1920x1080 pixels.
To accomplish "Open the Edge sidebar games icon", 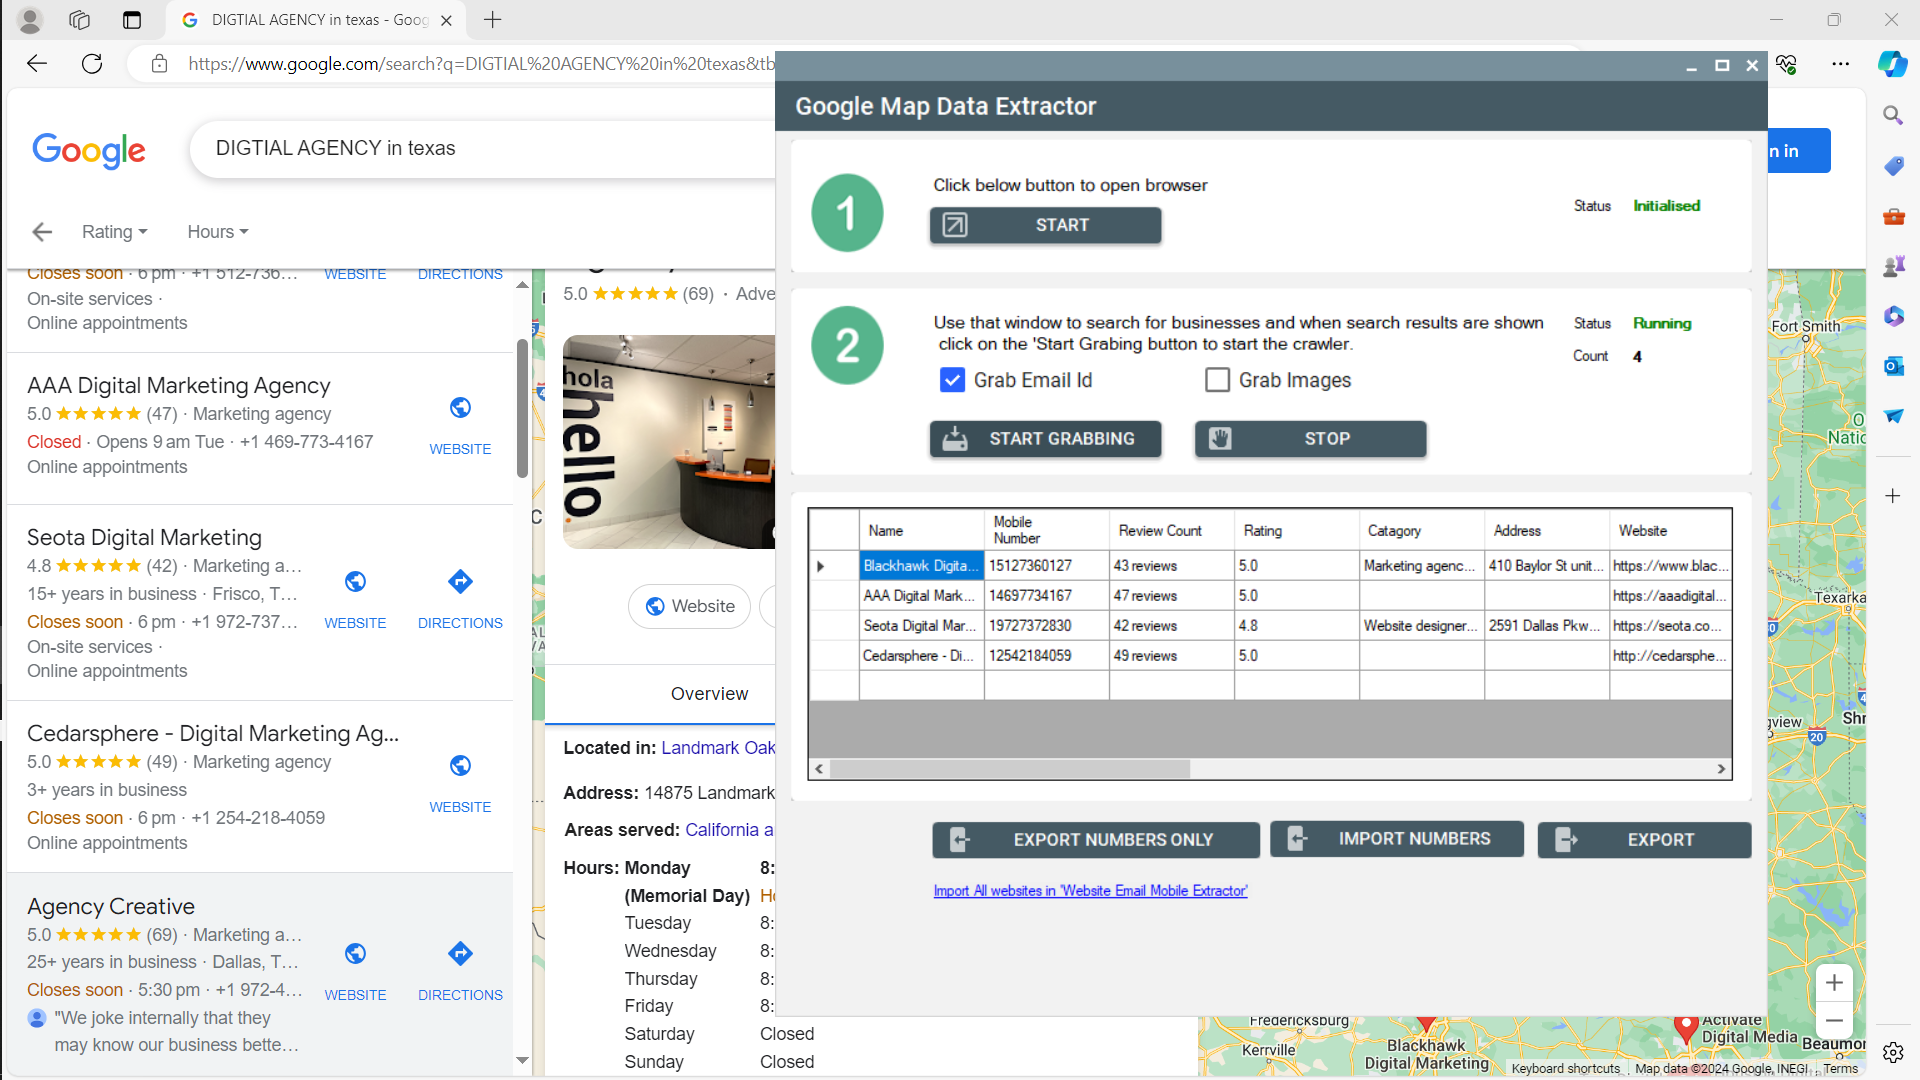I will pos(1893,266).
